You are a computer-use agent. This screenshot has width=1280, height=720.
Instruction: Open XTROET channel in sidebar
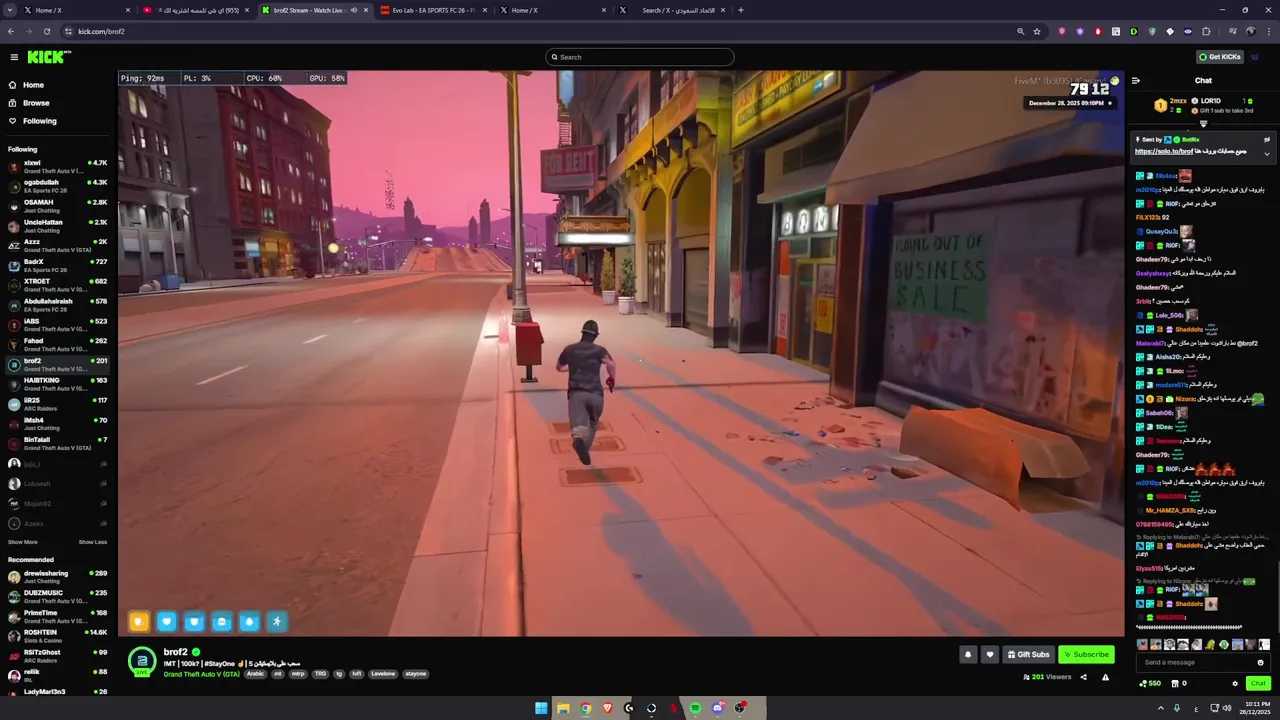click(58, 285)
